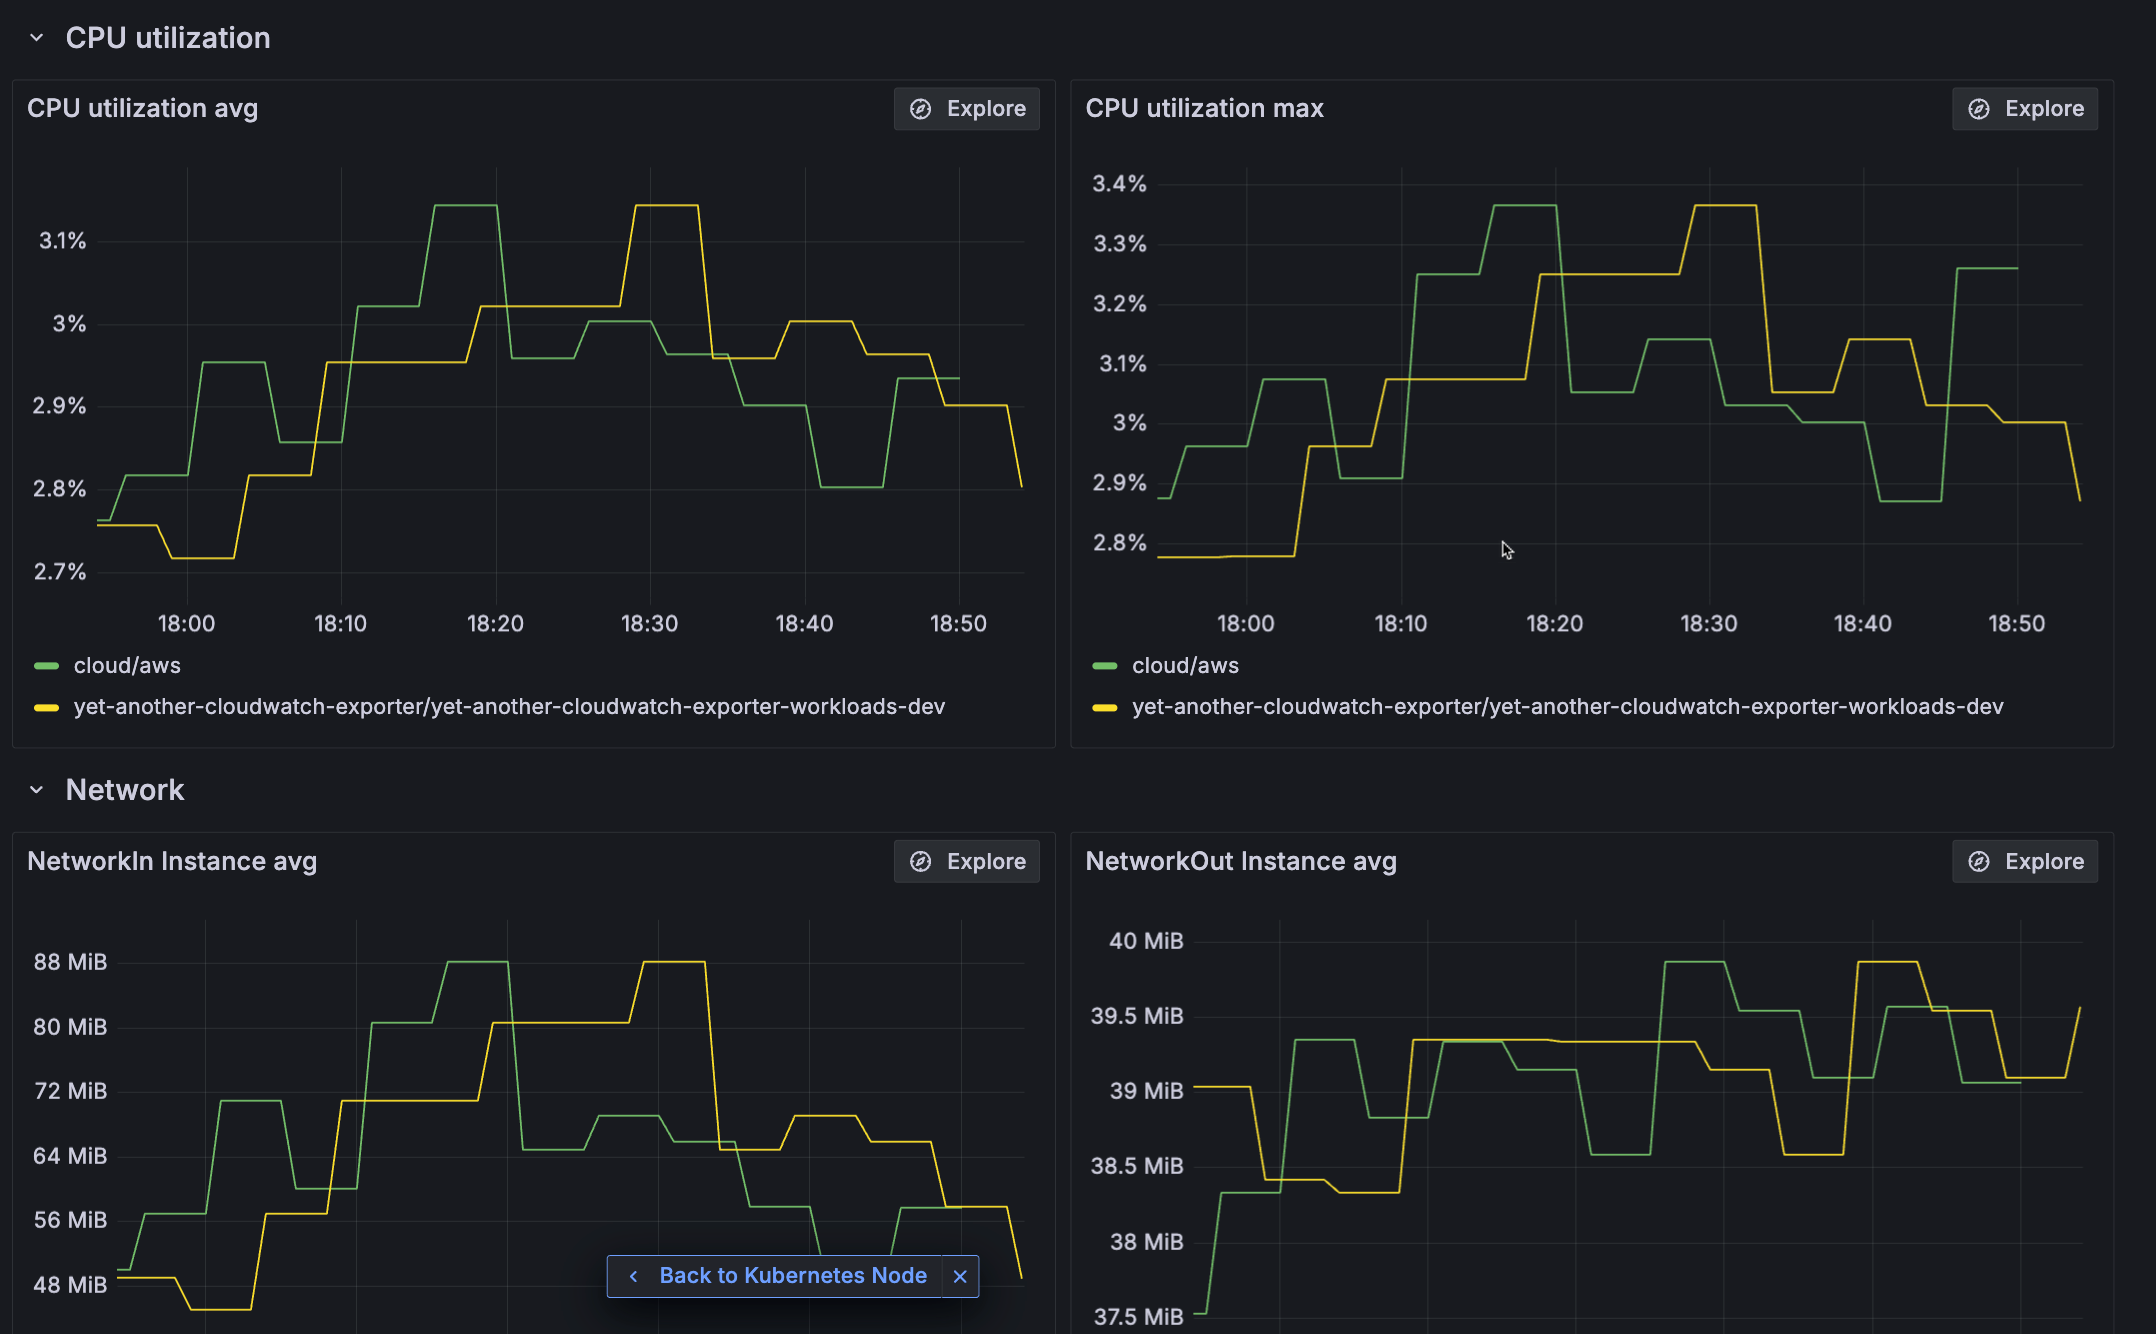Toggle cloud/aws series in CPU avg legend
Image resolution: width=2156 pixels, height=1334 pixels.
point(127,666)
